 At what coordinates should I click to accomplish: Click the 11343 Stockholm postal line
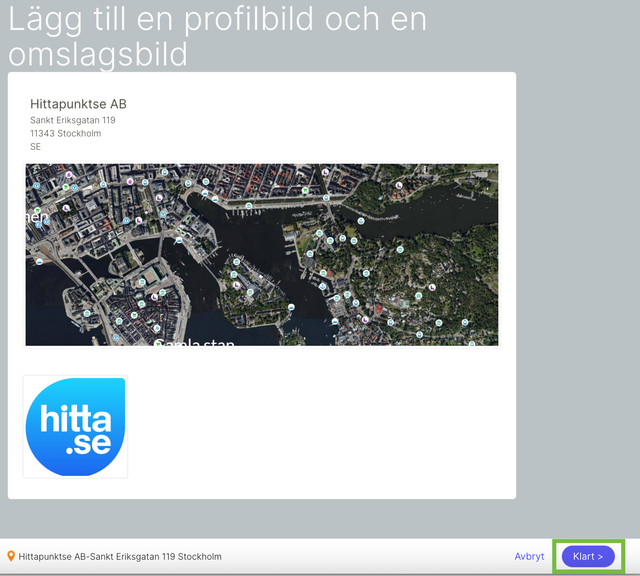pos(65,133)
